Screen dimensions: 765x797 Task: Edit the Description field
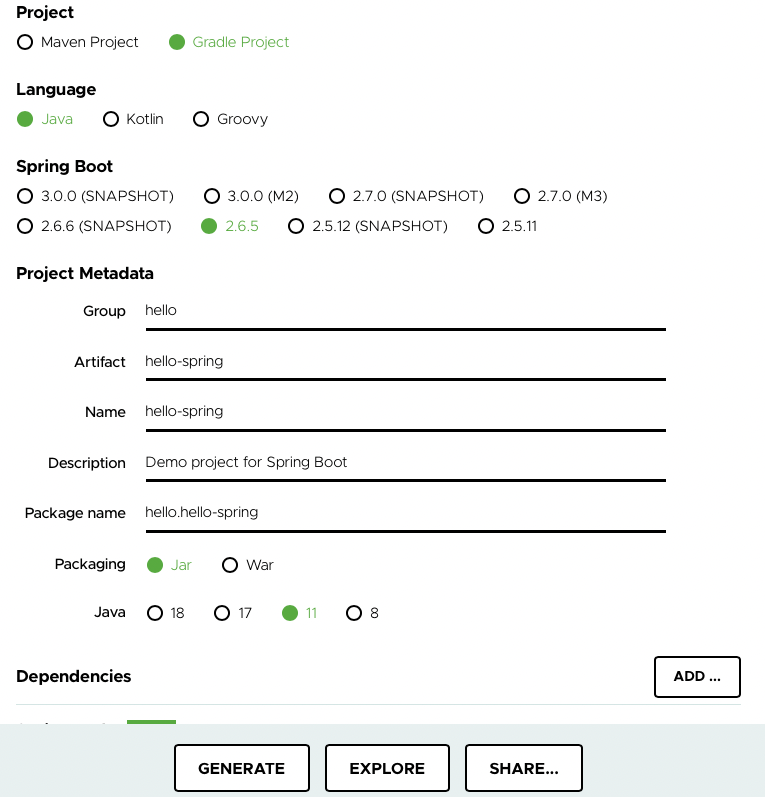coord(406,463)
